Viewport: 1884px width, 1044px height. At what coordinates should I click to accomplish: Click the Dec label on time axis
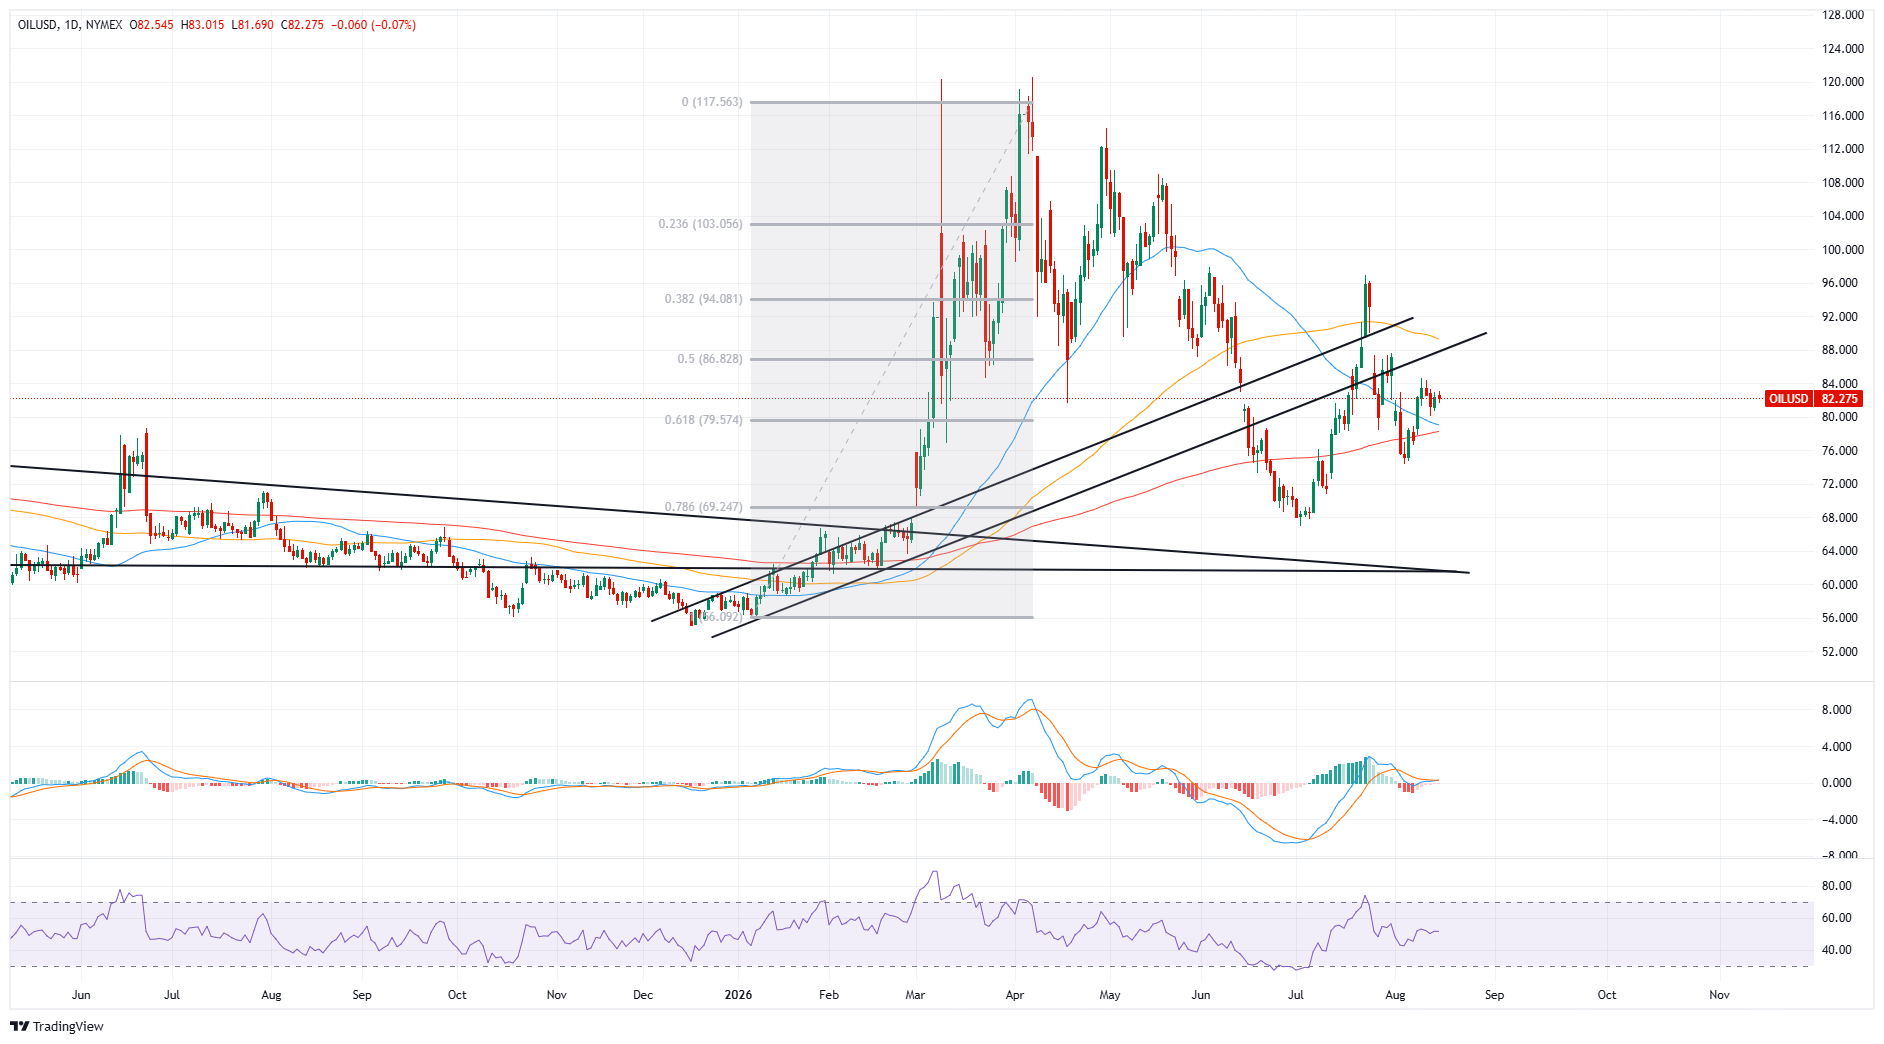[643, 995]
